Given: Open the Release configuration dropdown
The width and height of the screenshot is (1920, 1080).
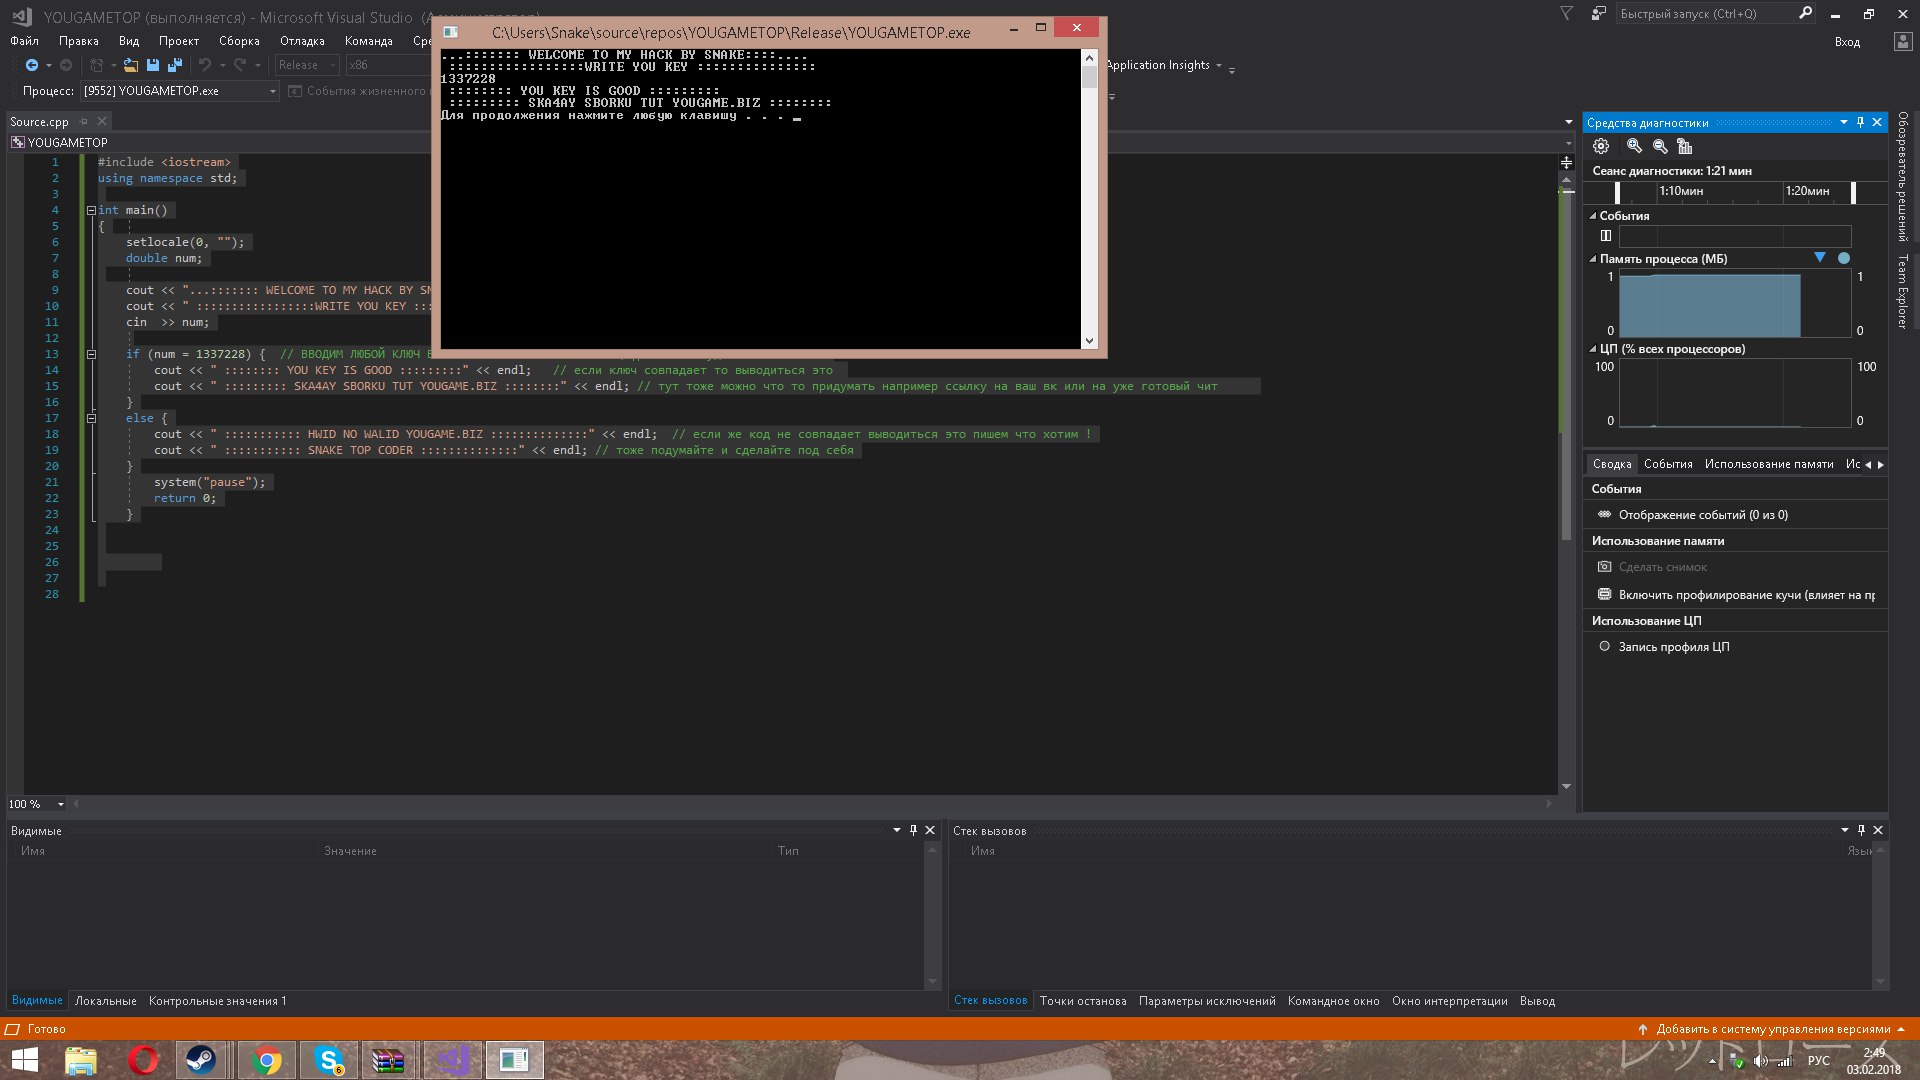Looking at the screenshot, I should point(307,65).
